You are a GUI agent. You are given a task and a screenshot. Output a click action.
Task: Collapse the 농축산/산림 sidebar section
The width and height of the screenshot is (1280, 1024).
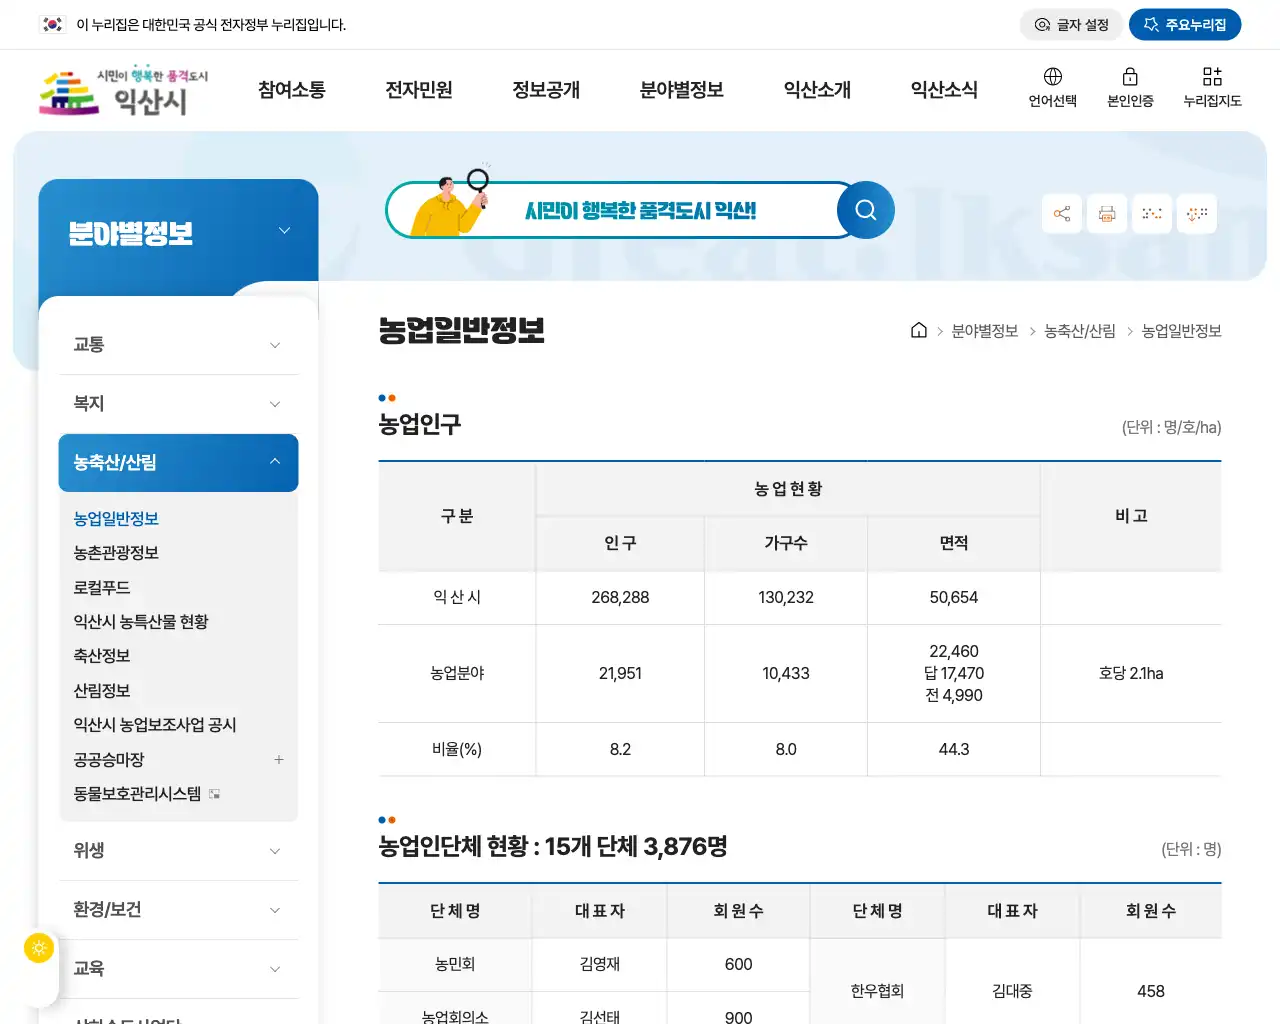pyautogui.click(x=178, y=462)
